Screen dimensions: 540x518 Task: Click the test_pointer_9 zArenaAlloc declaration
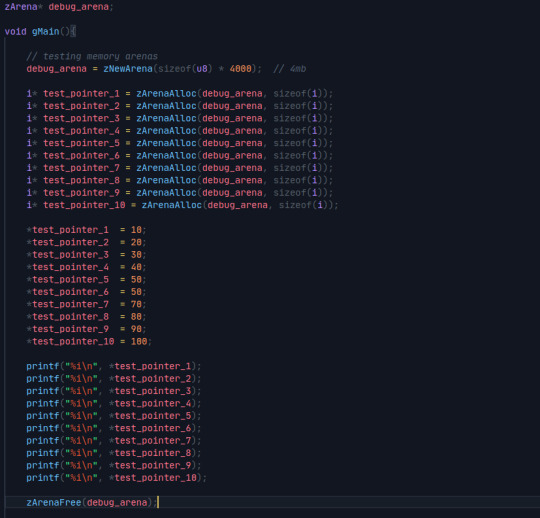click(180, 193)
